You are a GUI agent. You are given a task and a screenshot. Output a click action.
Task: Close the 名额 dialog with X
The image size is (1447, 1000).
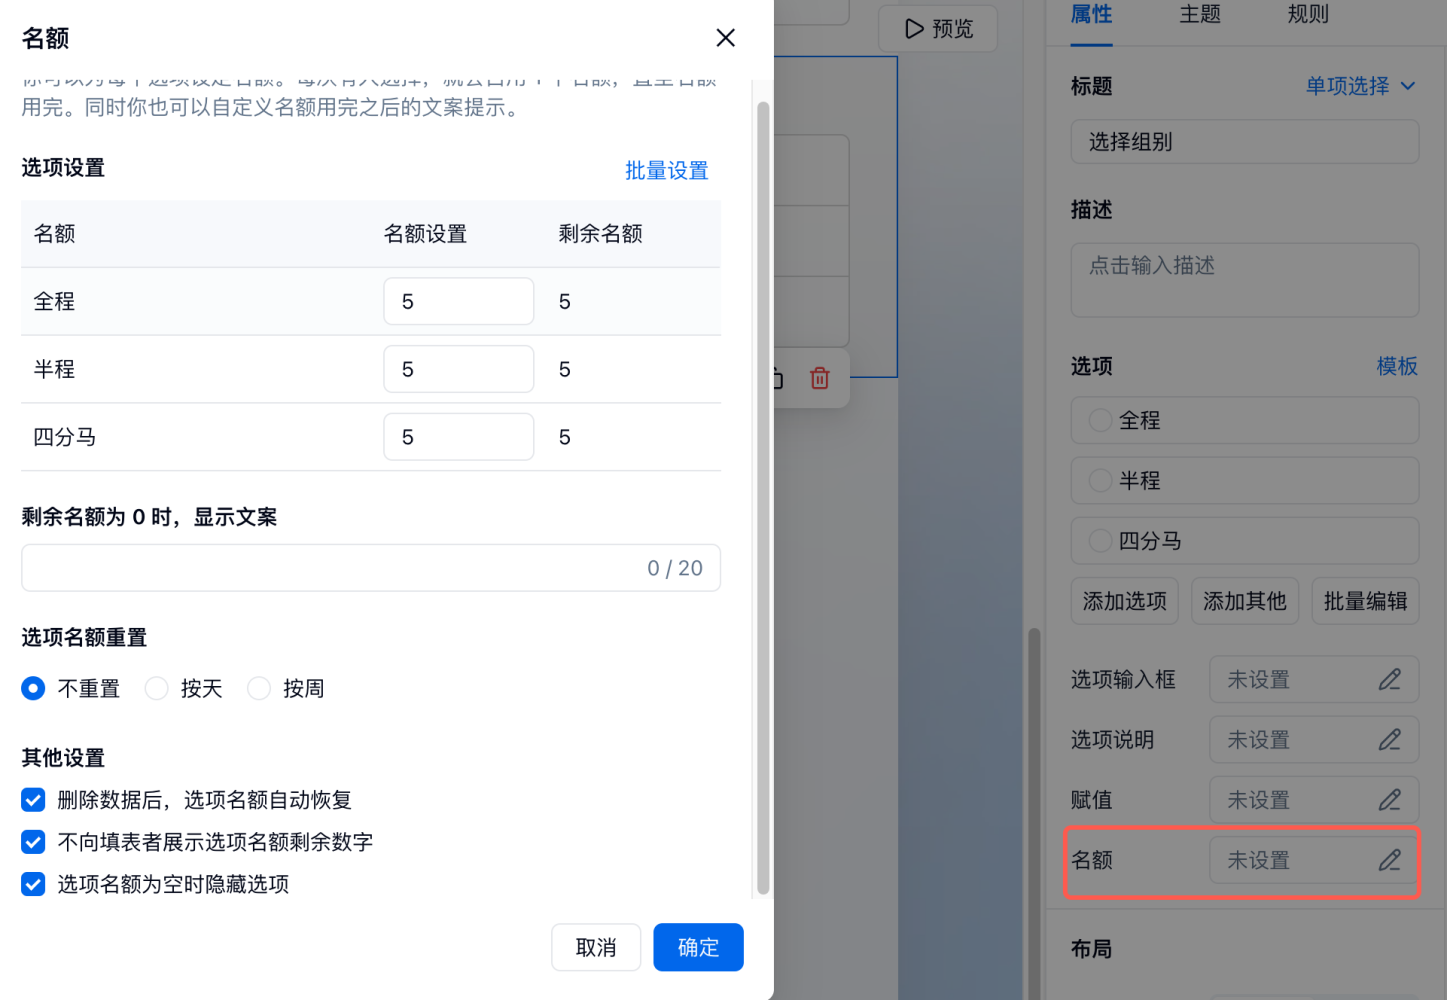coord(726,38)
